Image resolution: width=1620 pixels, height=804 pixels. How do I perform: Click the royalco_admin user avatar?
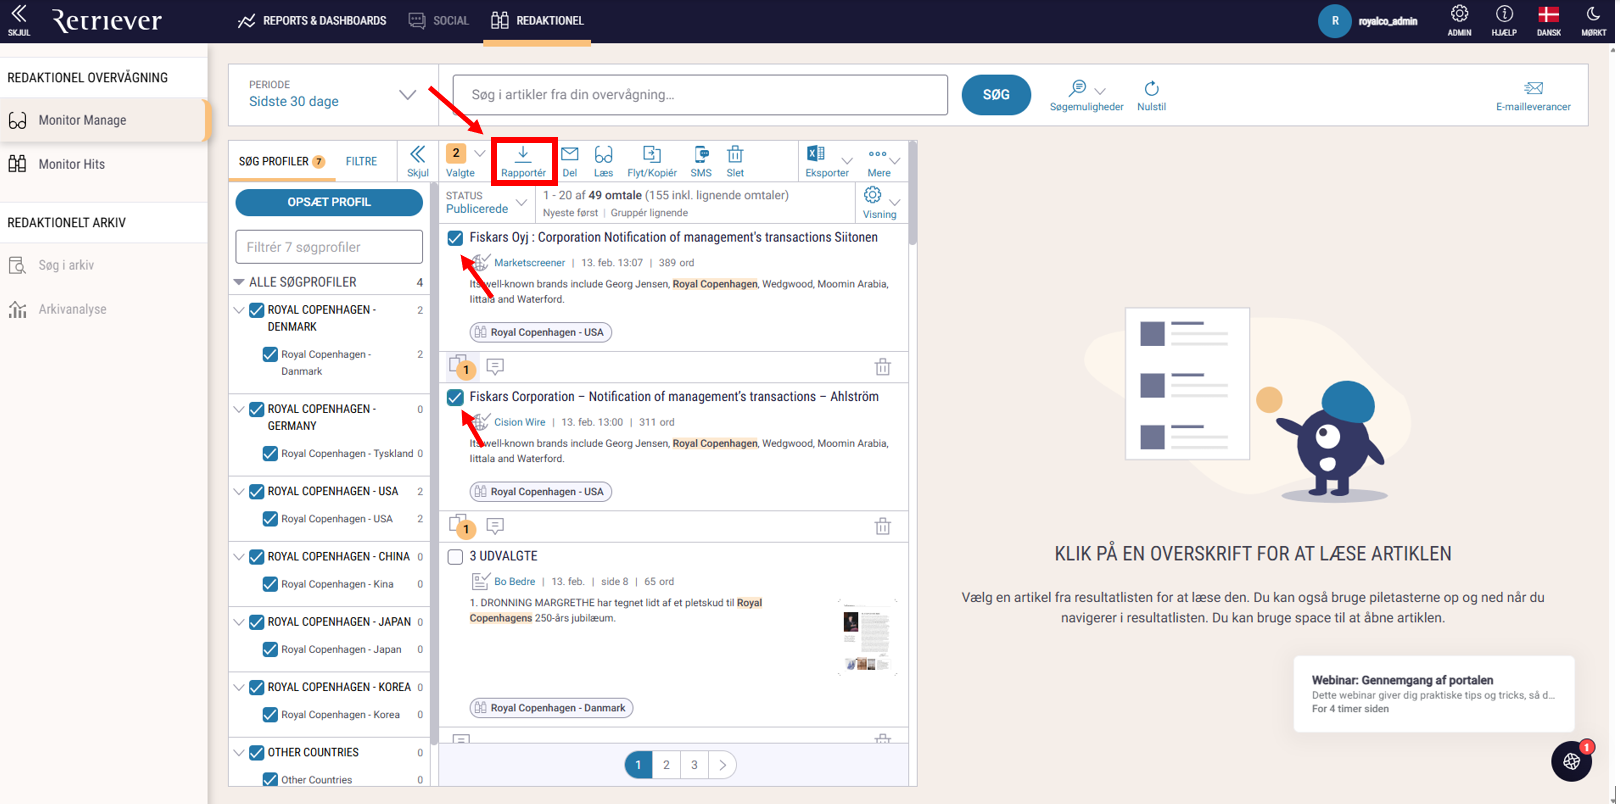[1335, 20]
